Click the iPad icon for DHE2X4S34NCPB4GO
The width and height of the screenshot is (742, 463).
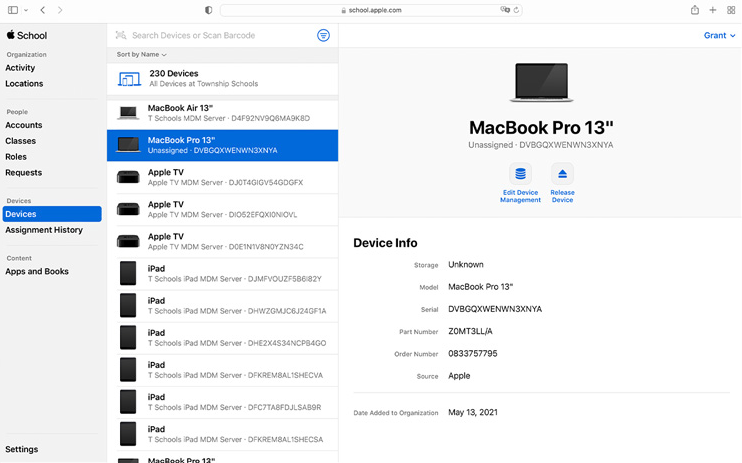click(x=128, y=338)
